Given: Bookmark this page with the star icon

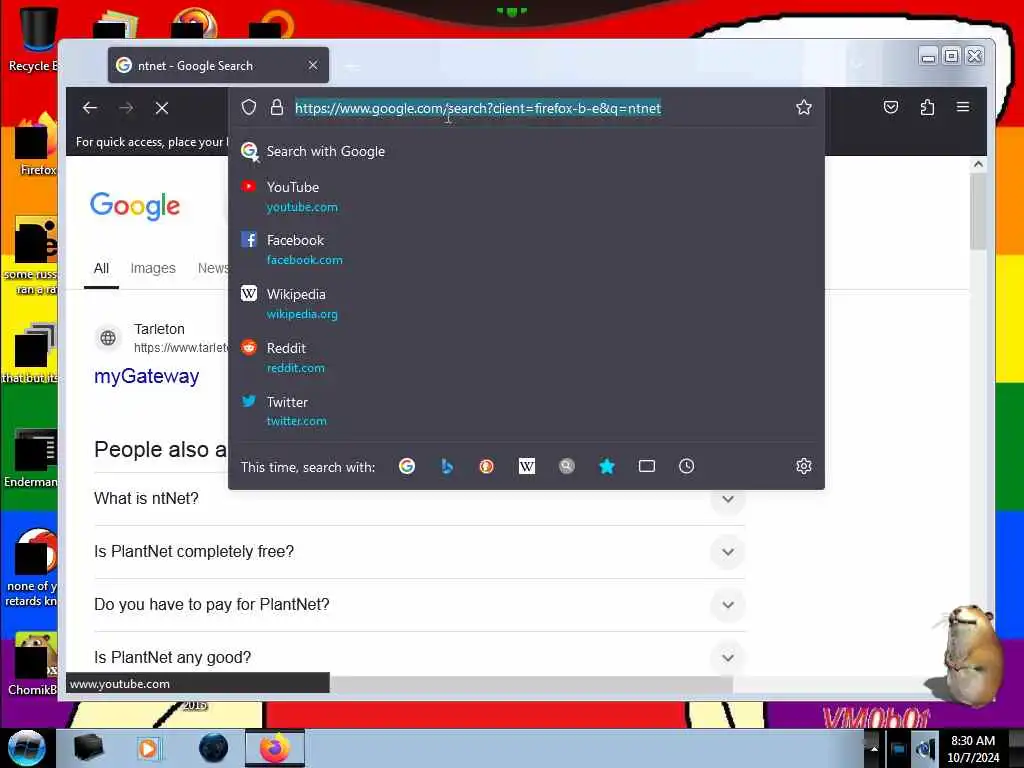Looking at the screenshot, I should pos(804,107).
